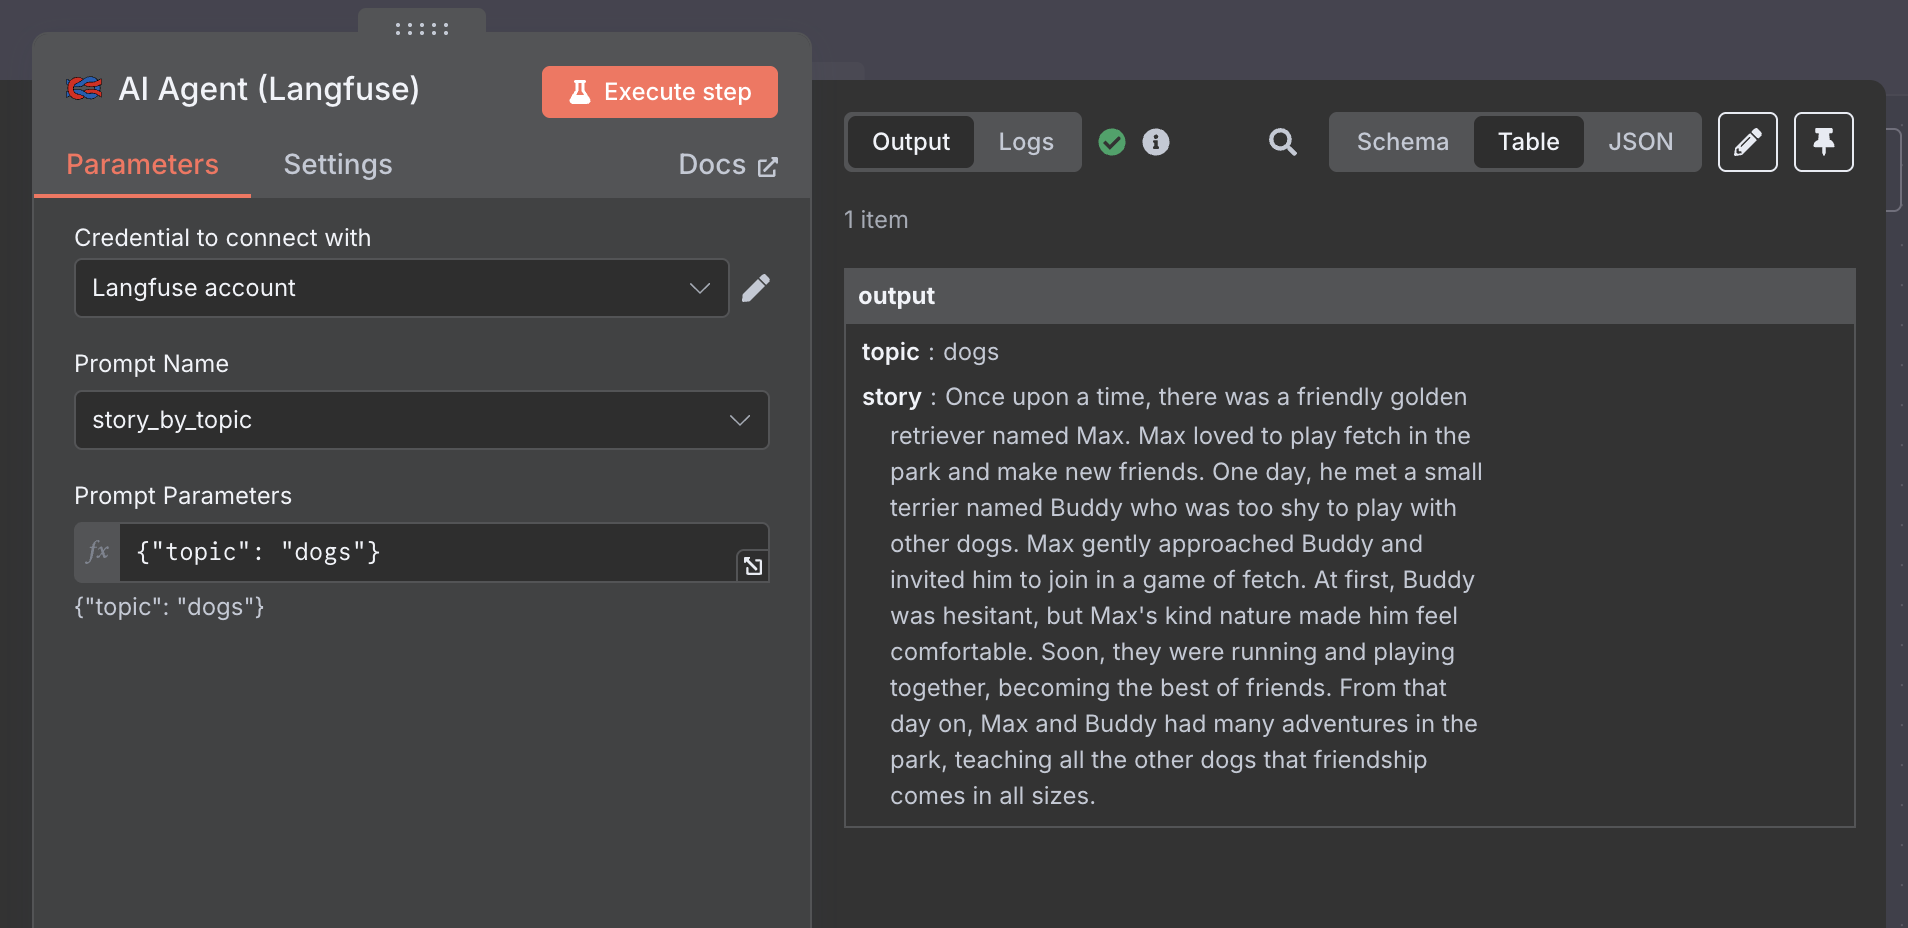Edit the credential with the pencil icon

click(x=756, y=288)
